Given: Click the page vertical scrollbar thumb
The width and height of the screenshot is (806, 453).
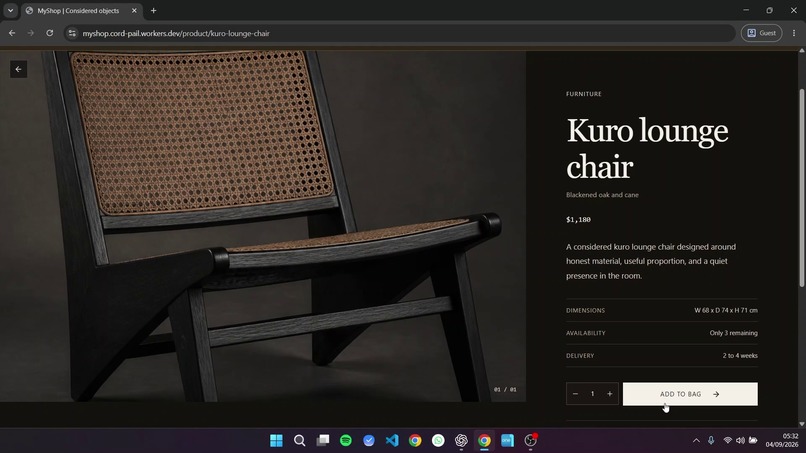Looking at the screenshot, I should click(x=801, y=188).
